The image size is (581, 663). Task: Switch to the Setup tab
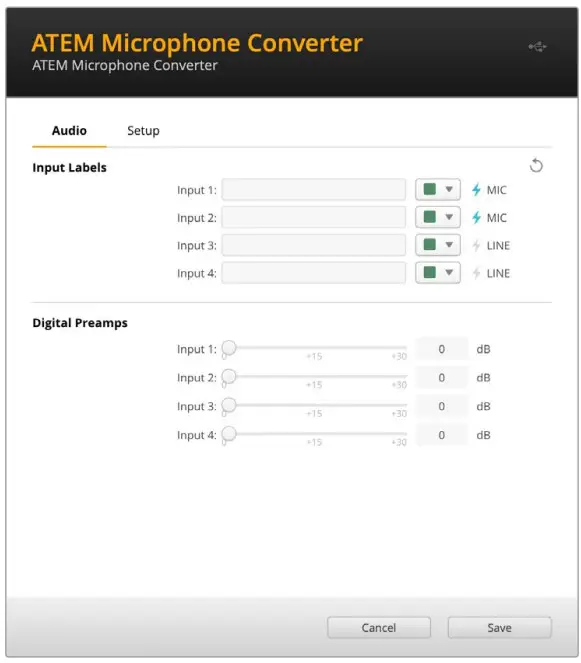tap(143, 131)
